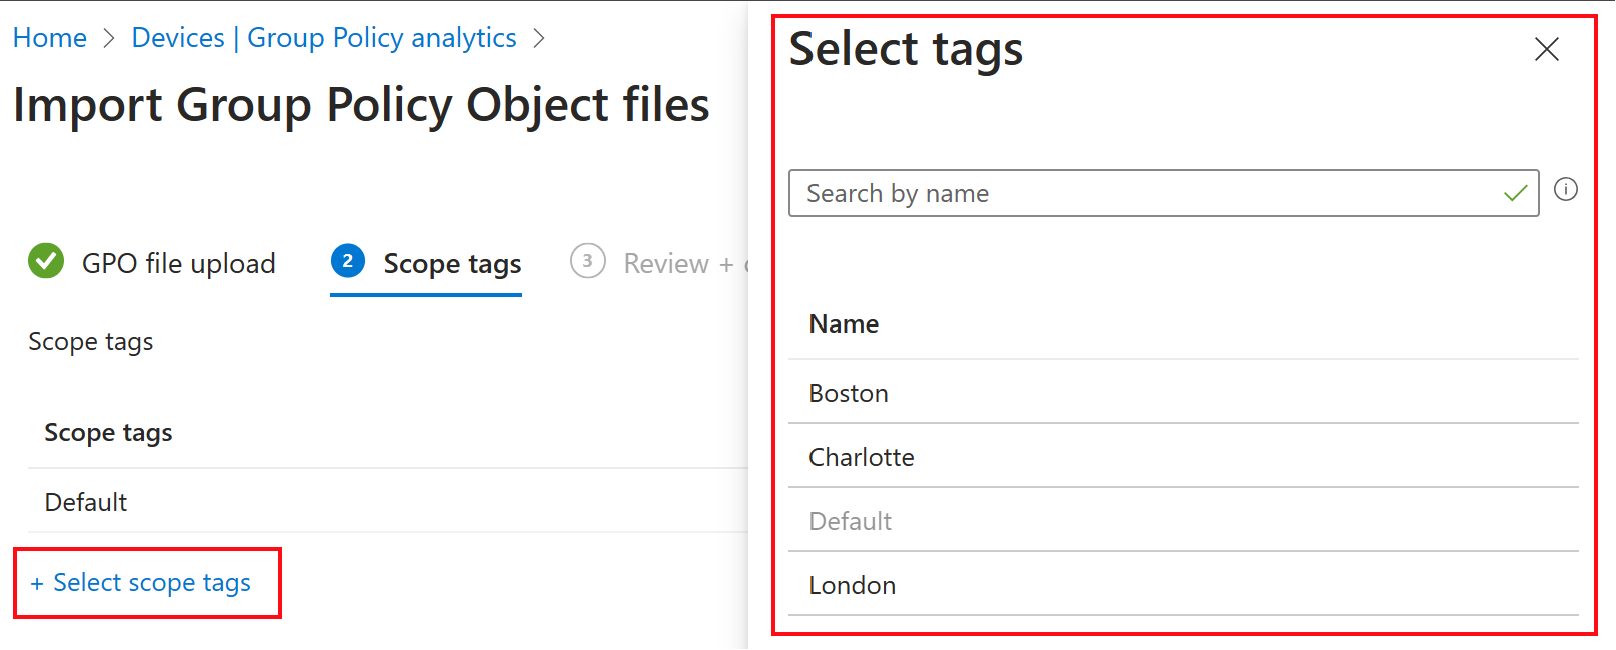The height and width of the screenshot is (650, 1616).
Task: Click the breadcrumb chevron after Home
Action: click(110, 39)
